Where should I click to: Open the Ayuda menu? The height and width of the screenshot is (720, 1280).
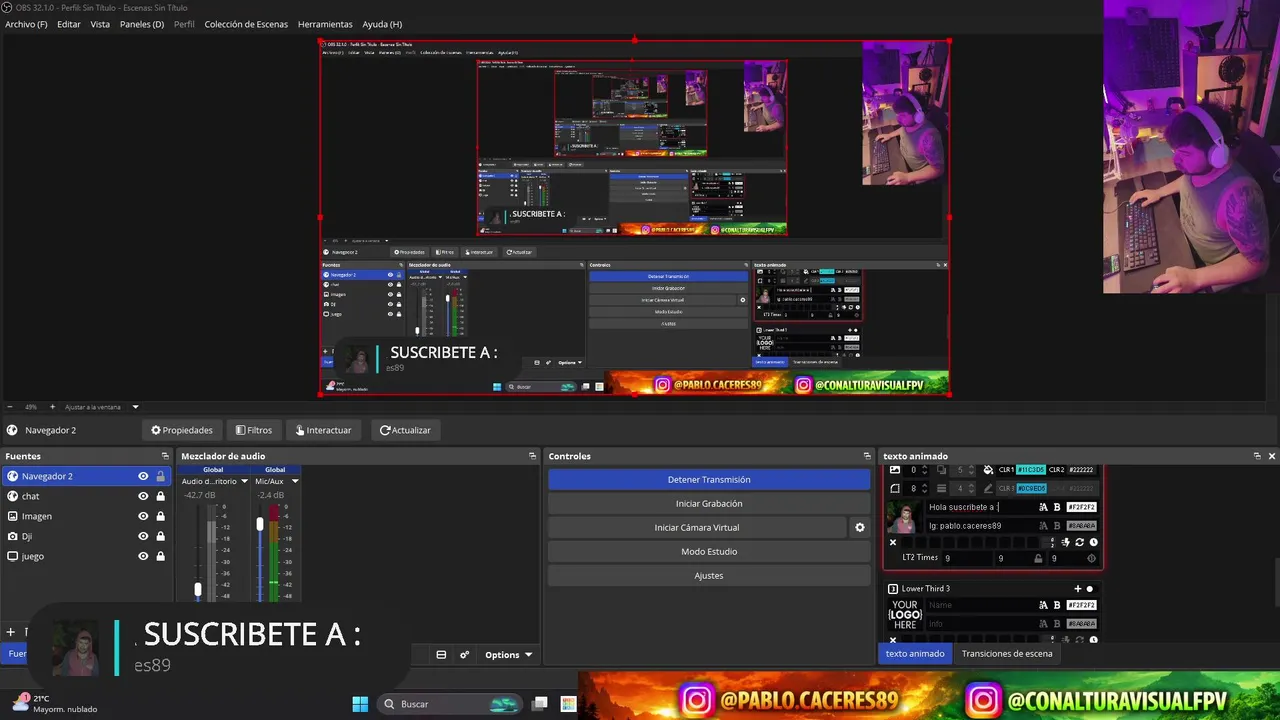(x=382, y=24)
